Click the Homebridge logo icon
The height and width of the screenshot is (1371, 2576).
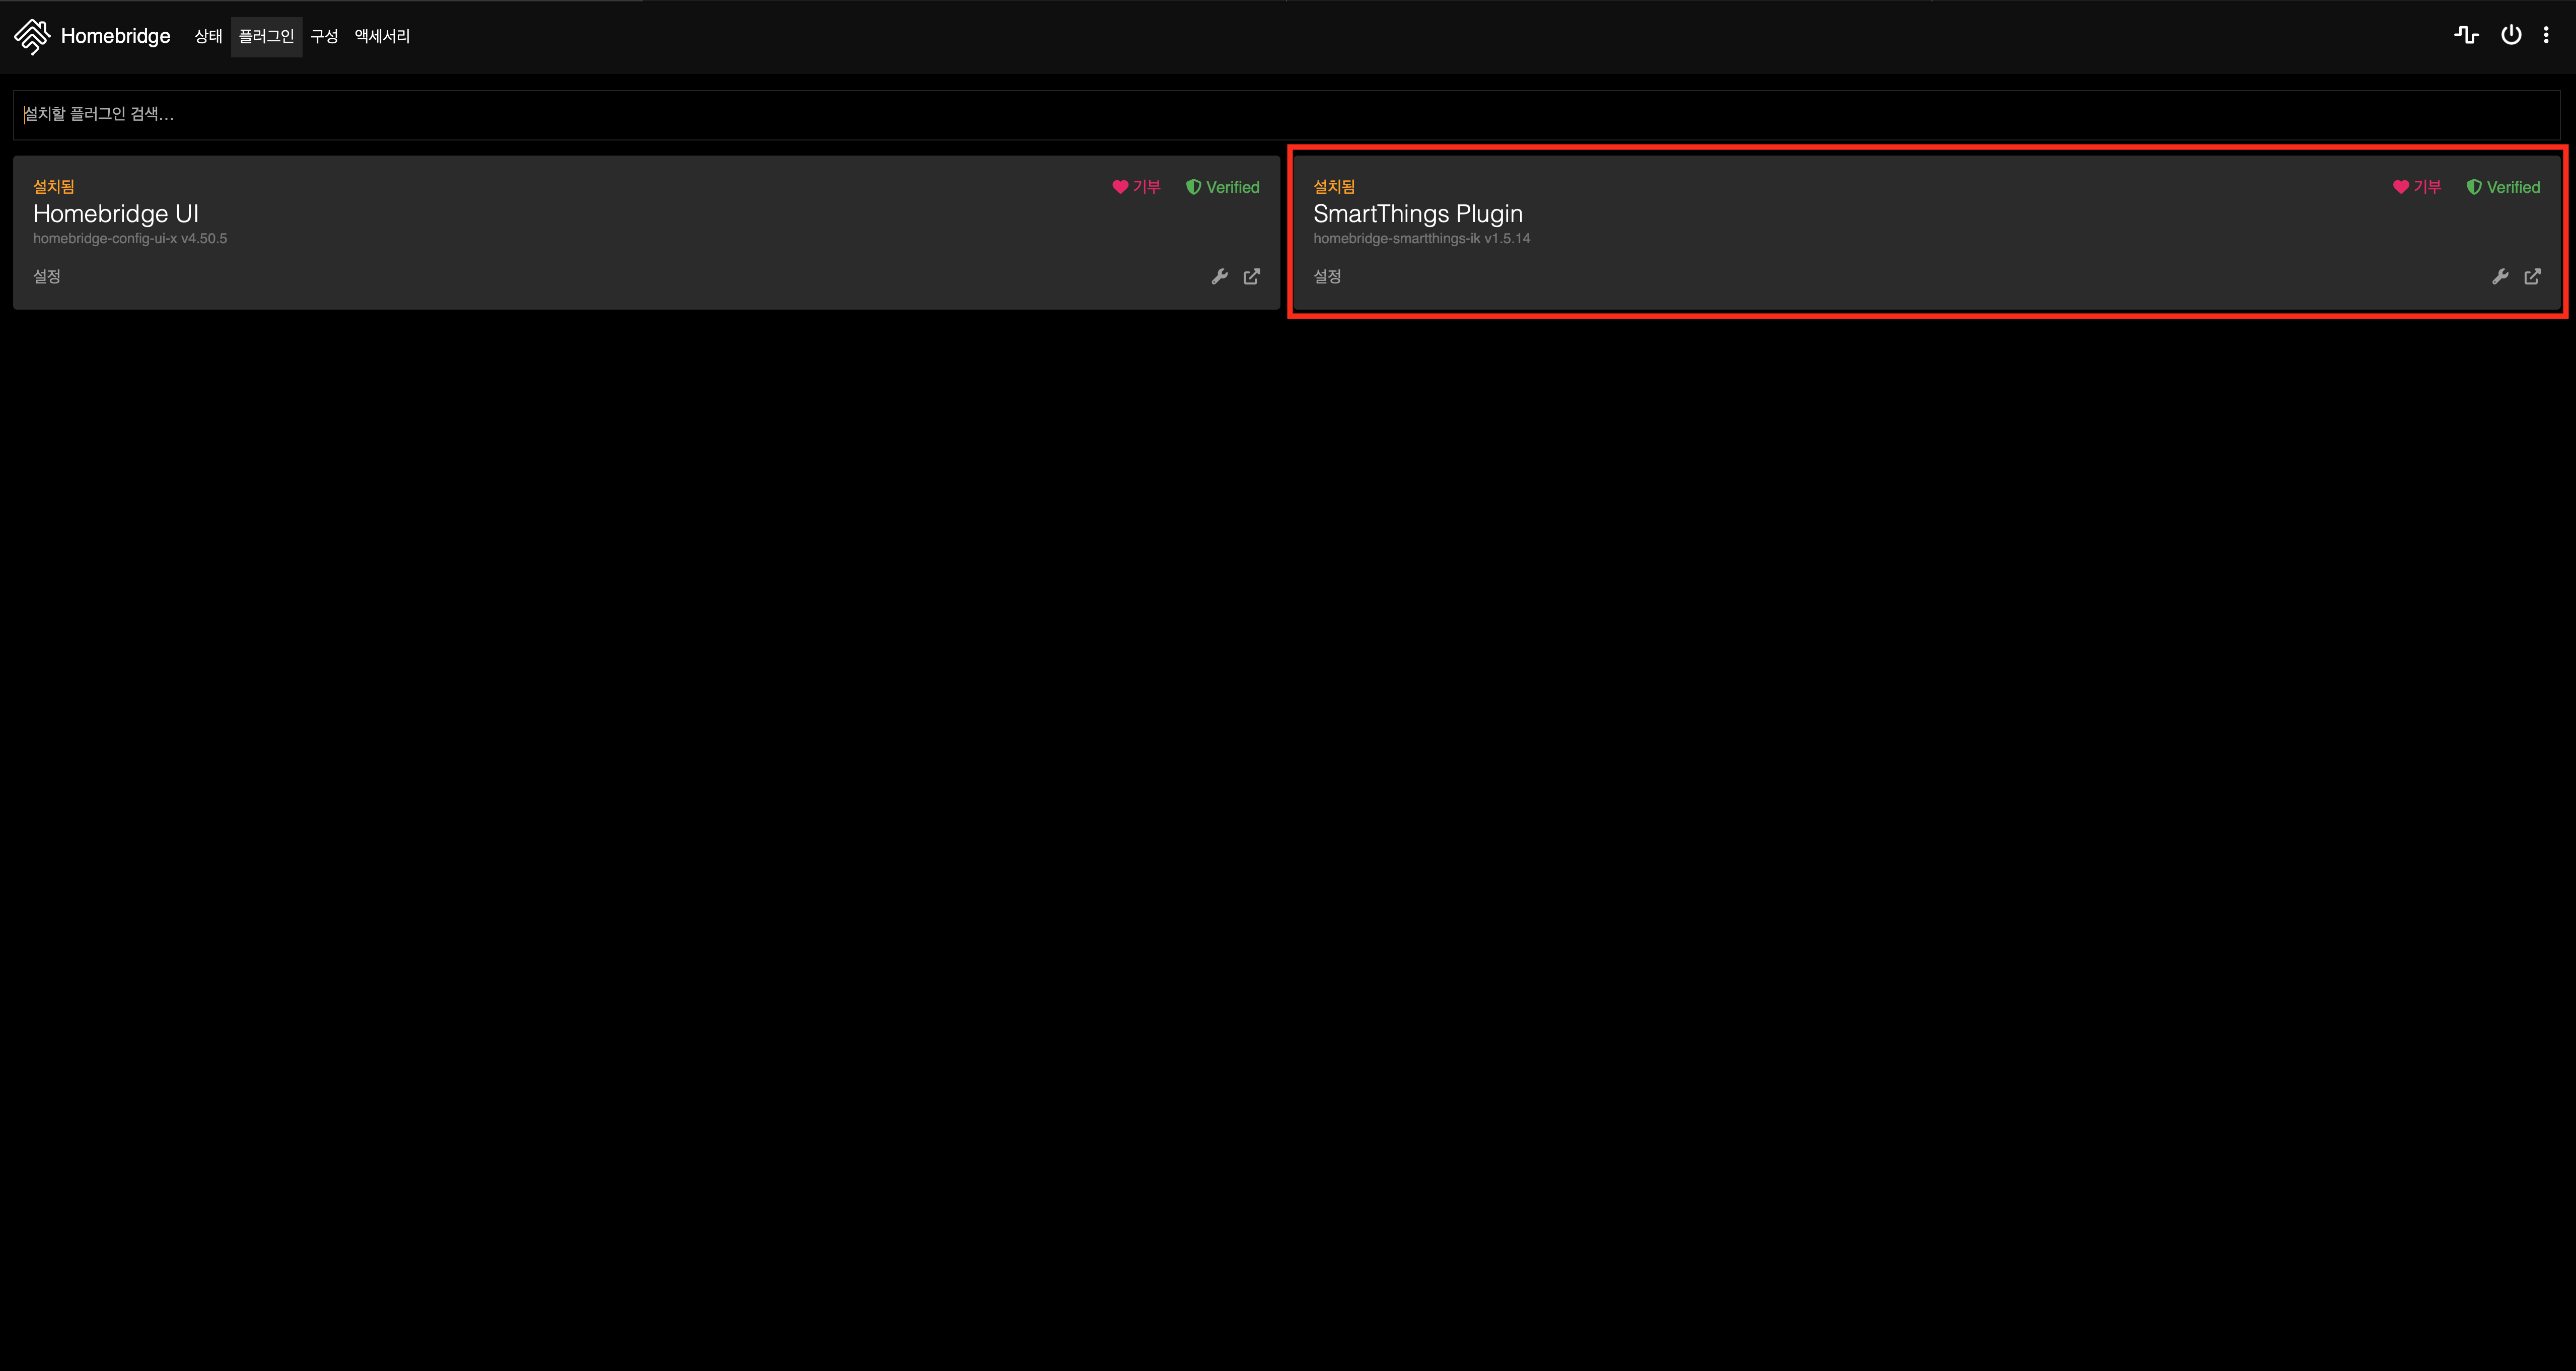click(x=32, y=36)
